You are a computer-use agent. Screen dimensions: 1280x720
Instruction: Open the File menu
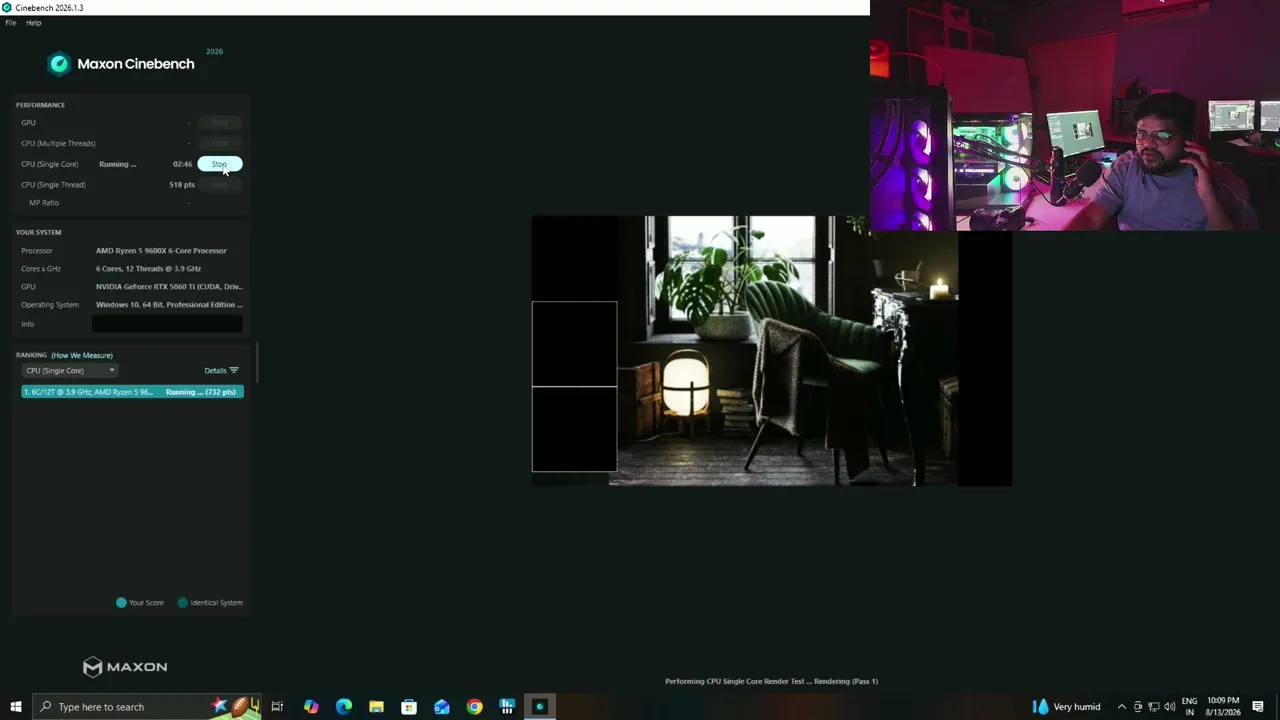click(11, 23)
